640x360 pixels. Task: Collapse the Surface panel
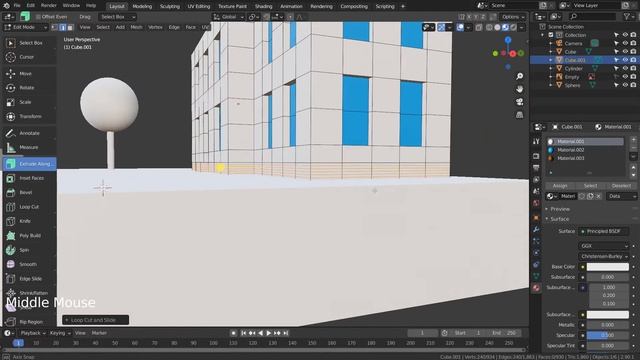(560, 219)
